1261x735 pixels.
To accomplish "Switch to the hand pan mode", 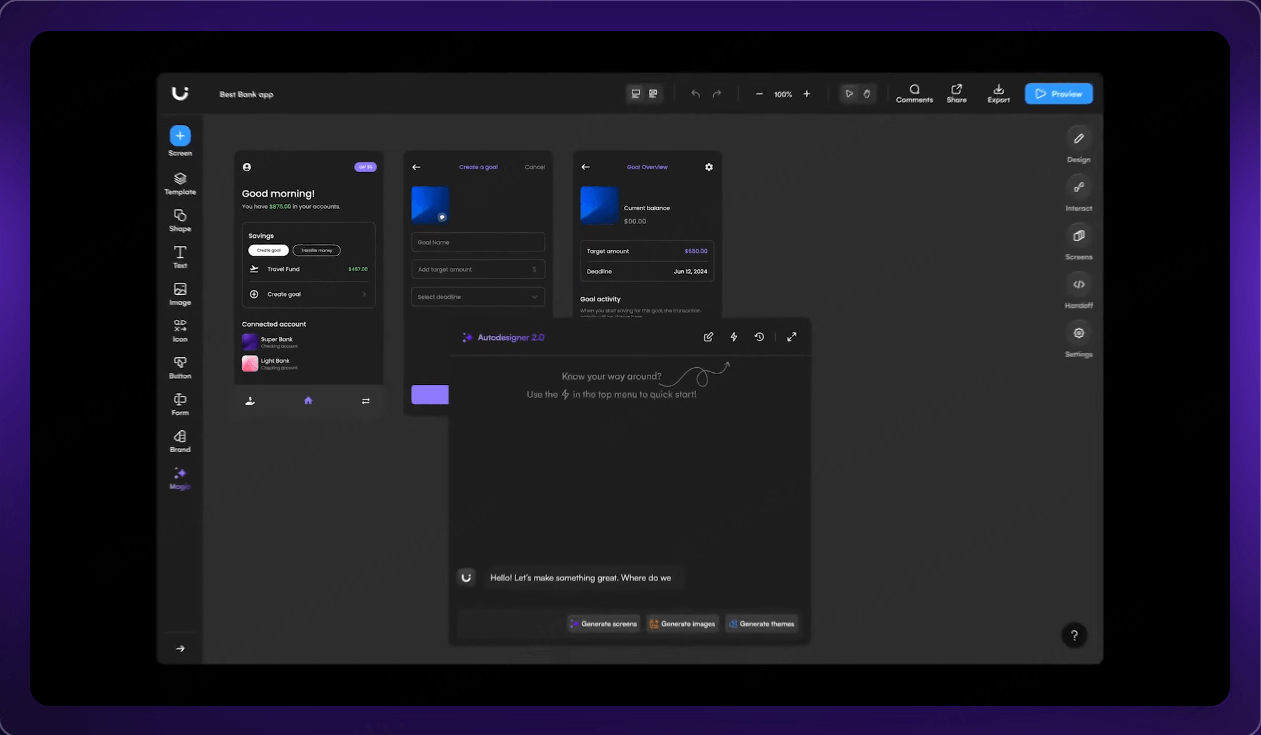I will click(x=867, y=94).
